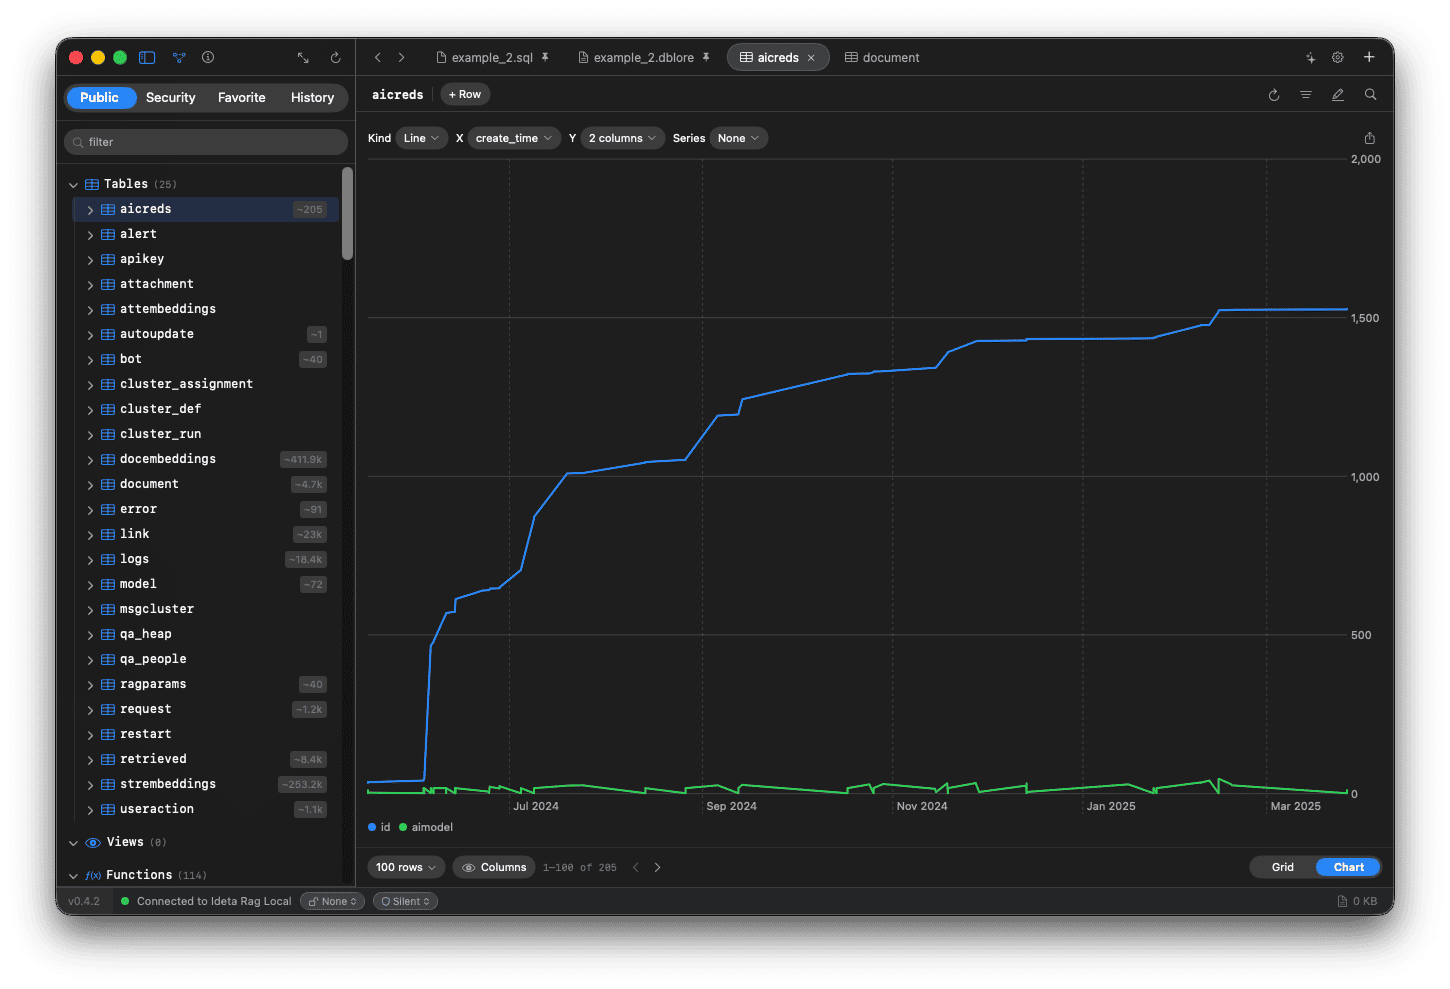Viewport: 1450px width, 989px height.
Task: Open the example_2.sql tab
Action: [493, 58]
